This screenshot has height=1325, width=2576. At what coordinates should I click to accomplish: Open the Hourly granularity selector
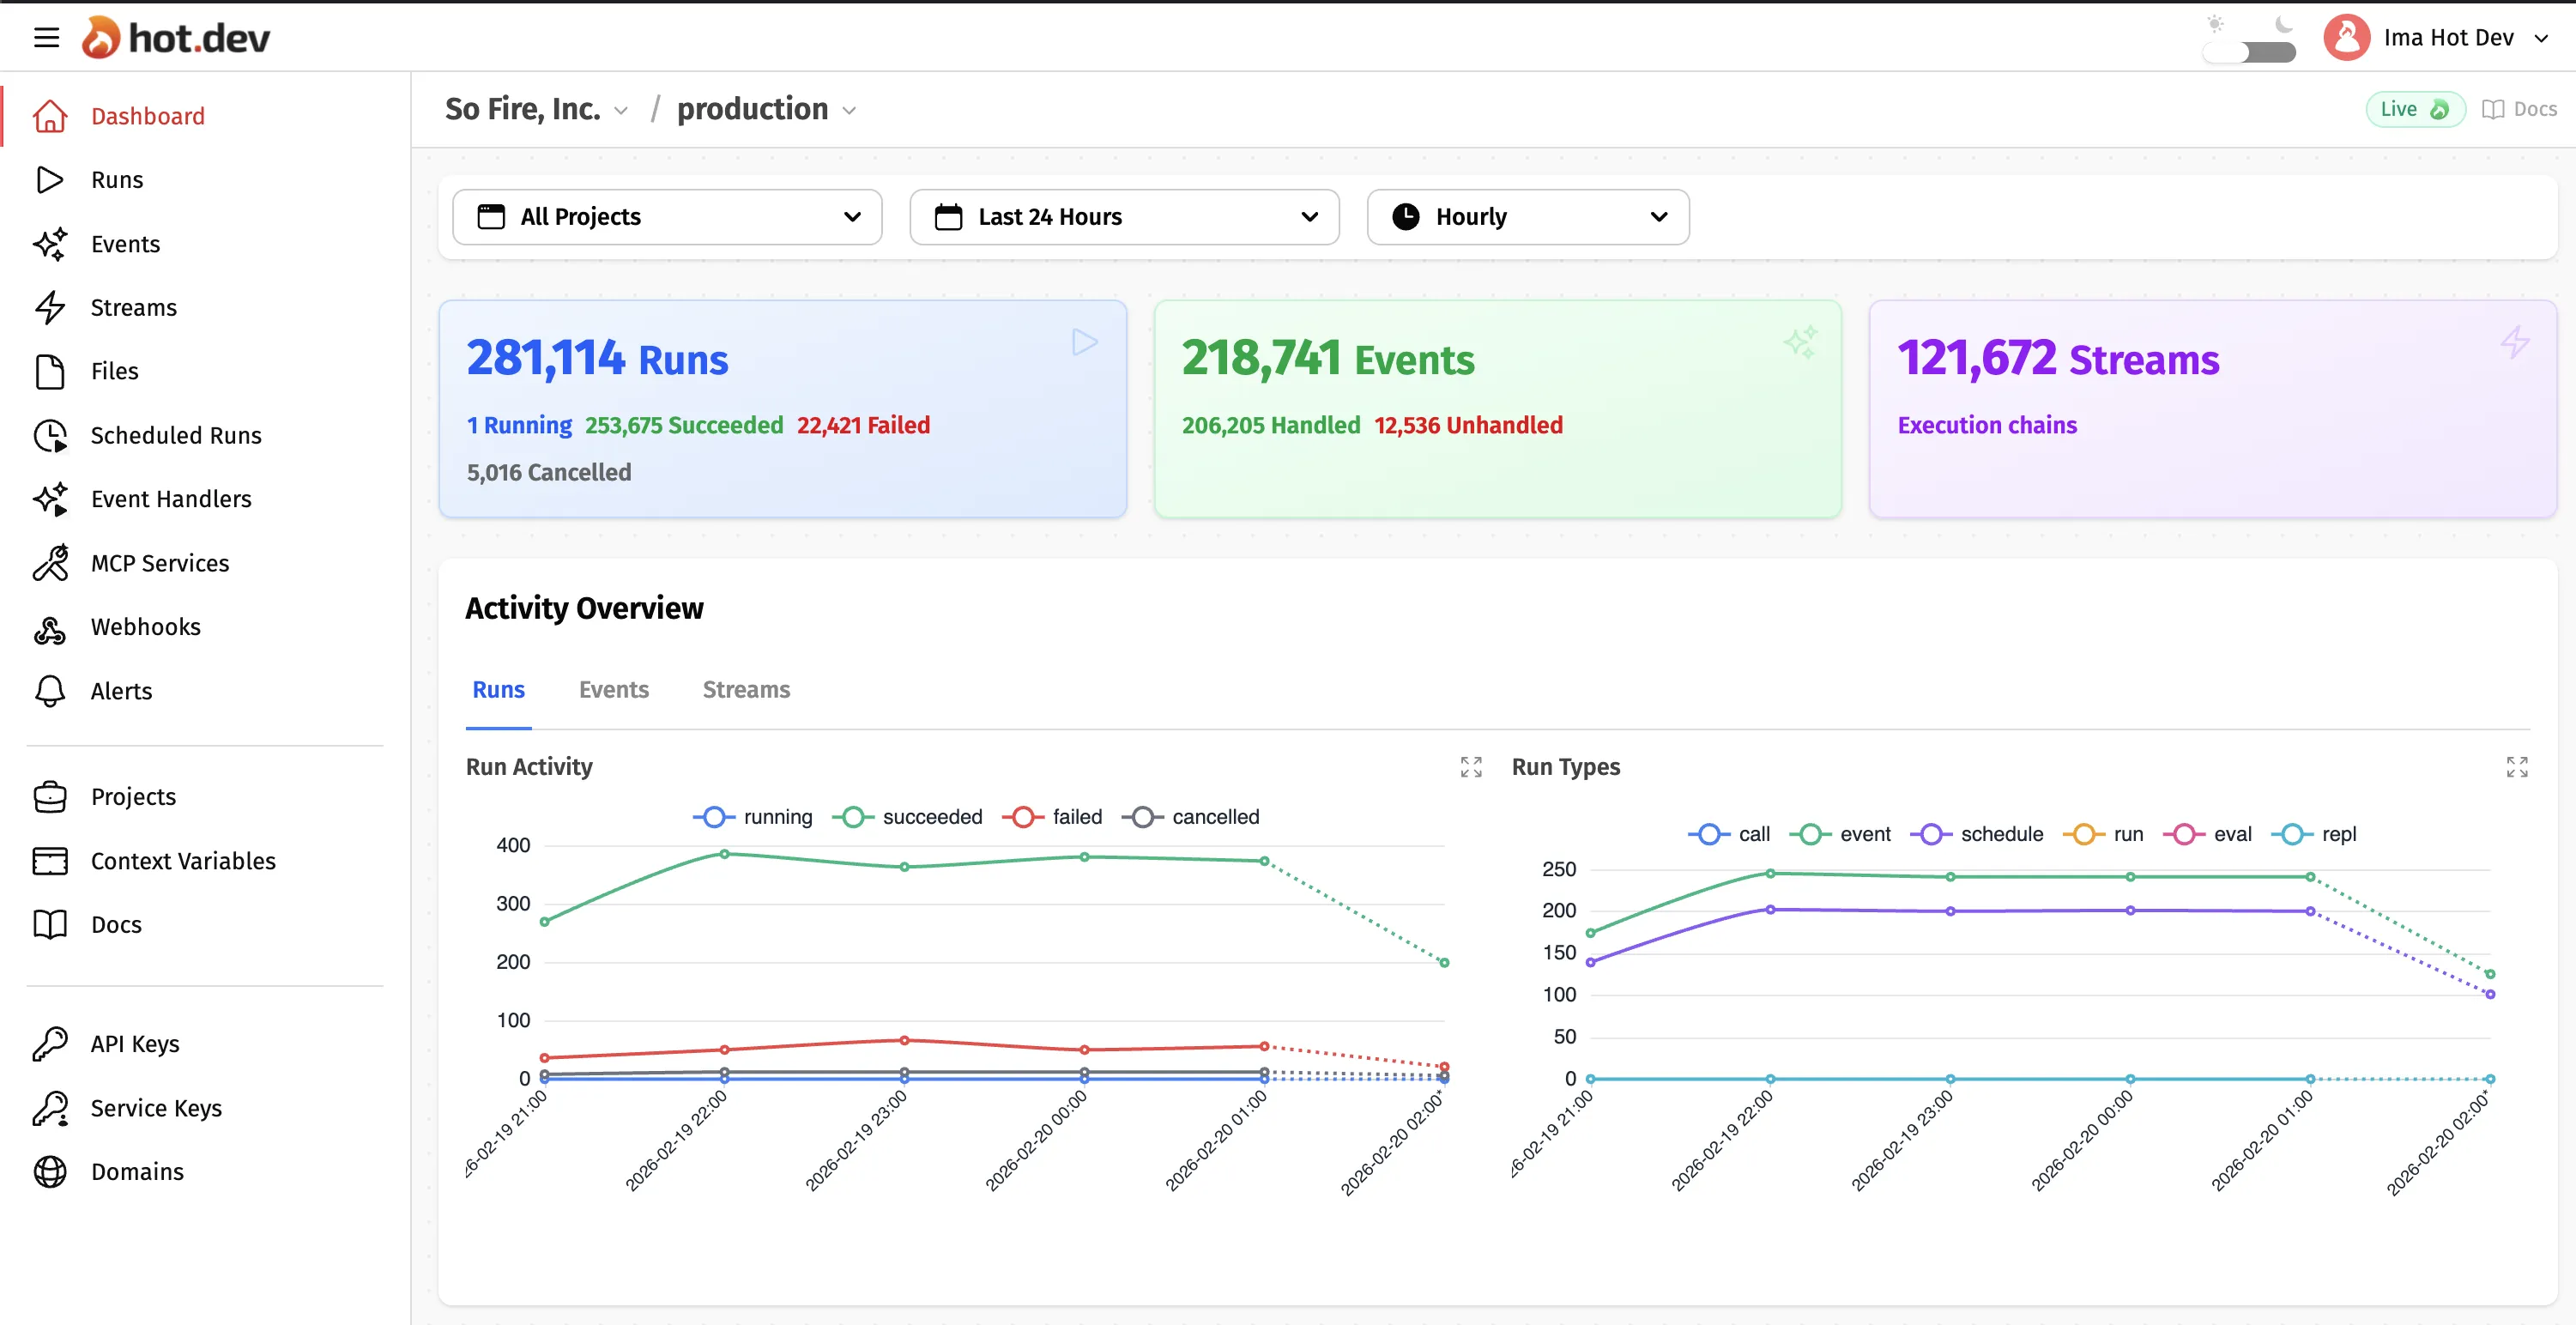pyautogui.click(x=1527, y=216)
